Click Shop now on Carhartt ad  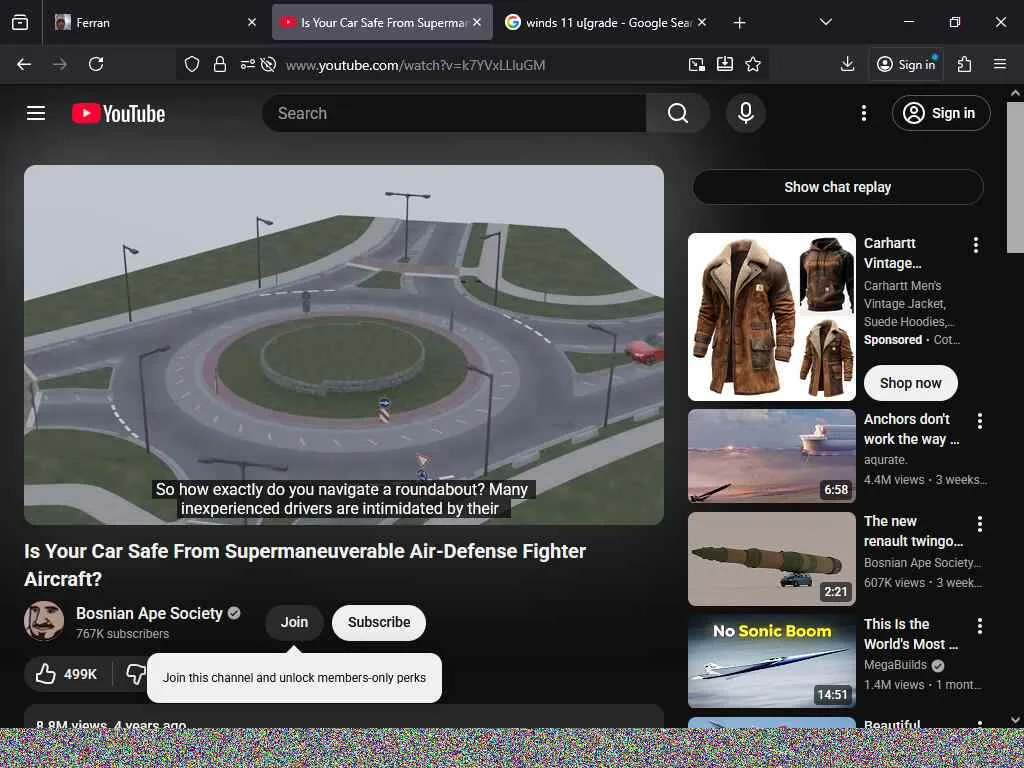(x=910, y=383)
